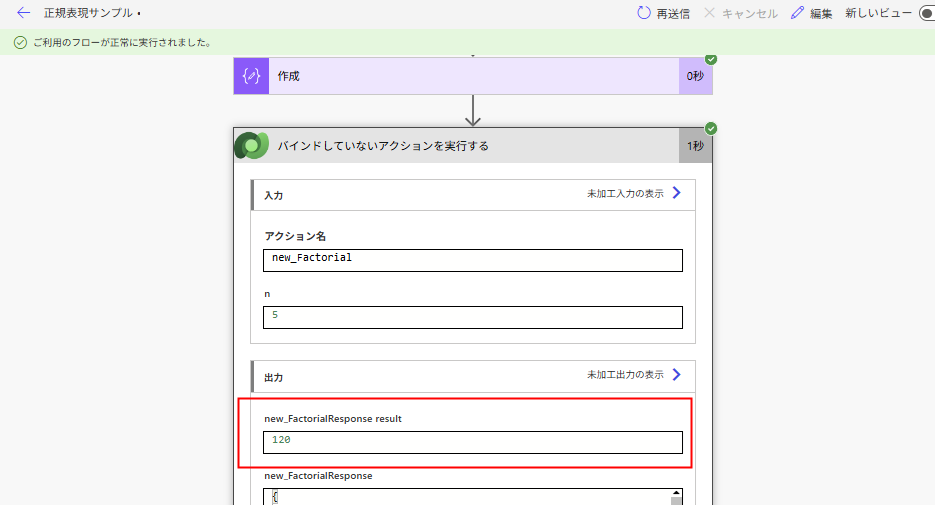Click the green checkmark on the Dataverse action
The width and height of the screenshot is (935, 505).
(711, 129)
